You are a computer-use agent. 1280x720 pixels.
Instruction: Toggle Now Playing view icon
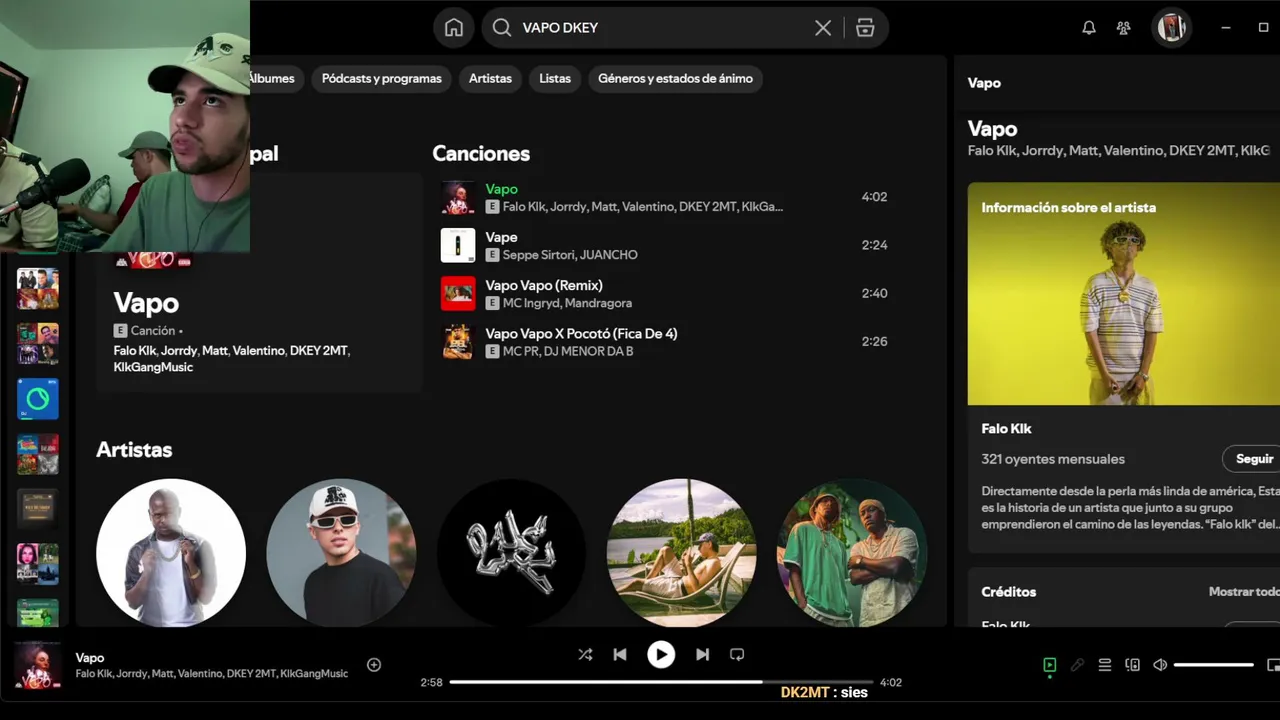(1049, 664)
